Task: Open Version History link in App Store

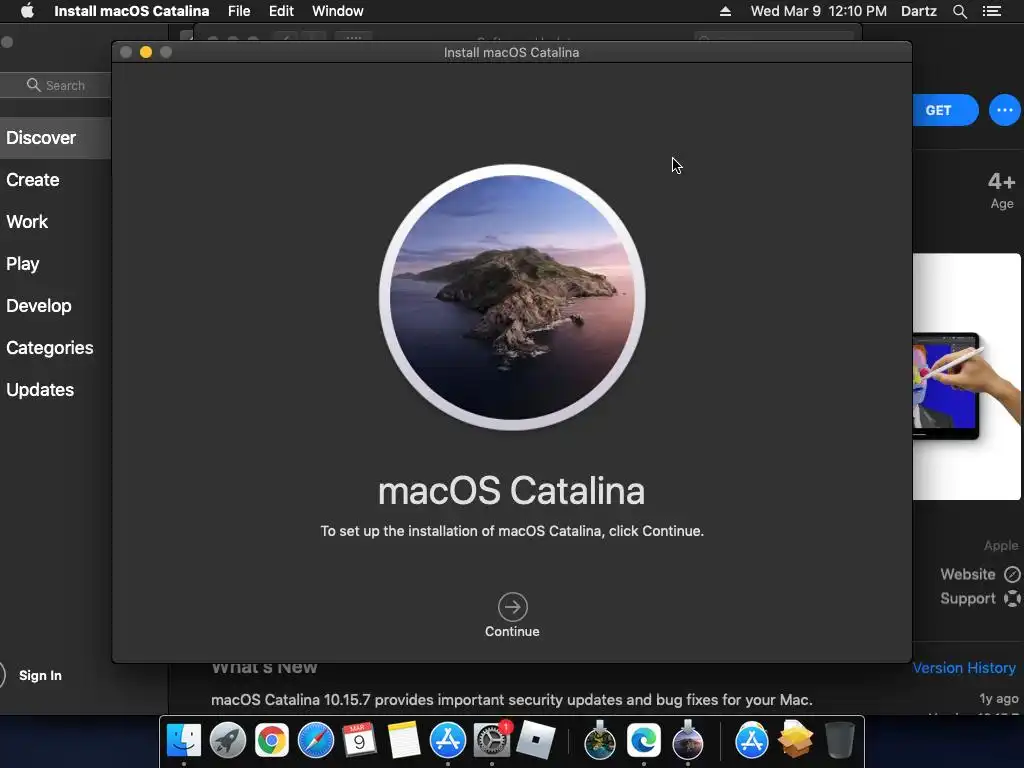Action: click(x=964, y=667)
